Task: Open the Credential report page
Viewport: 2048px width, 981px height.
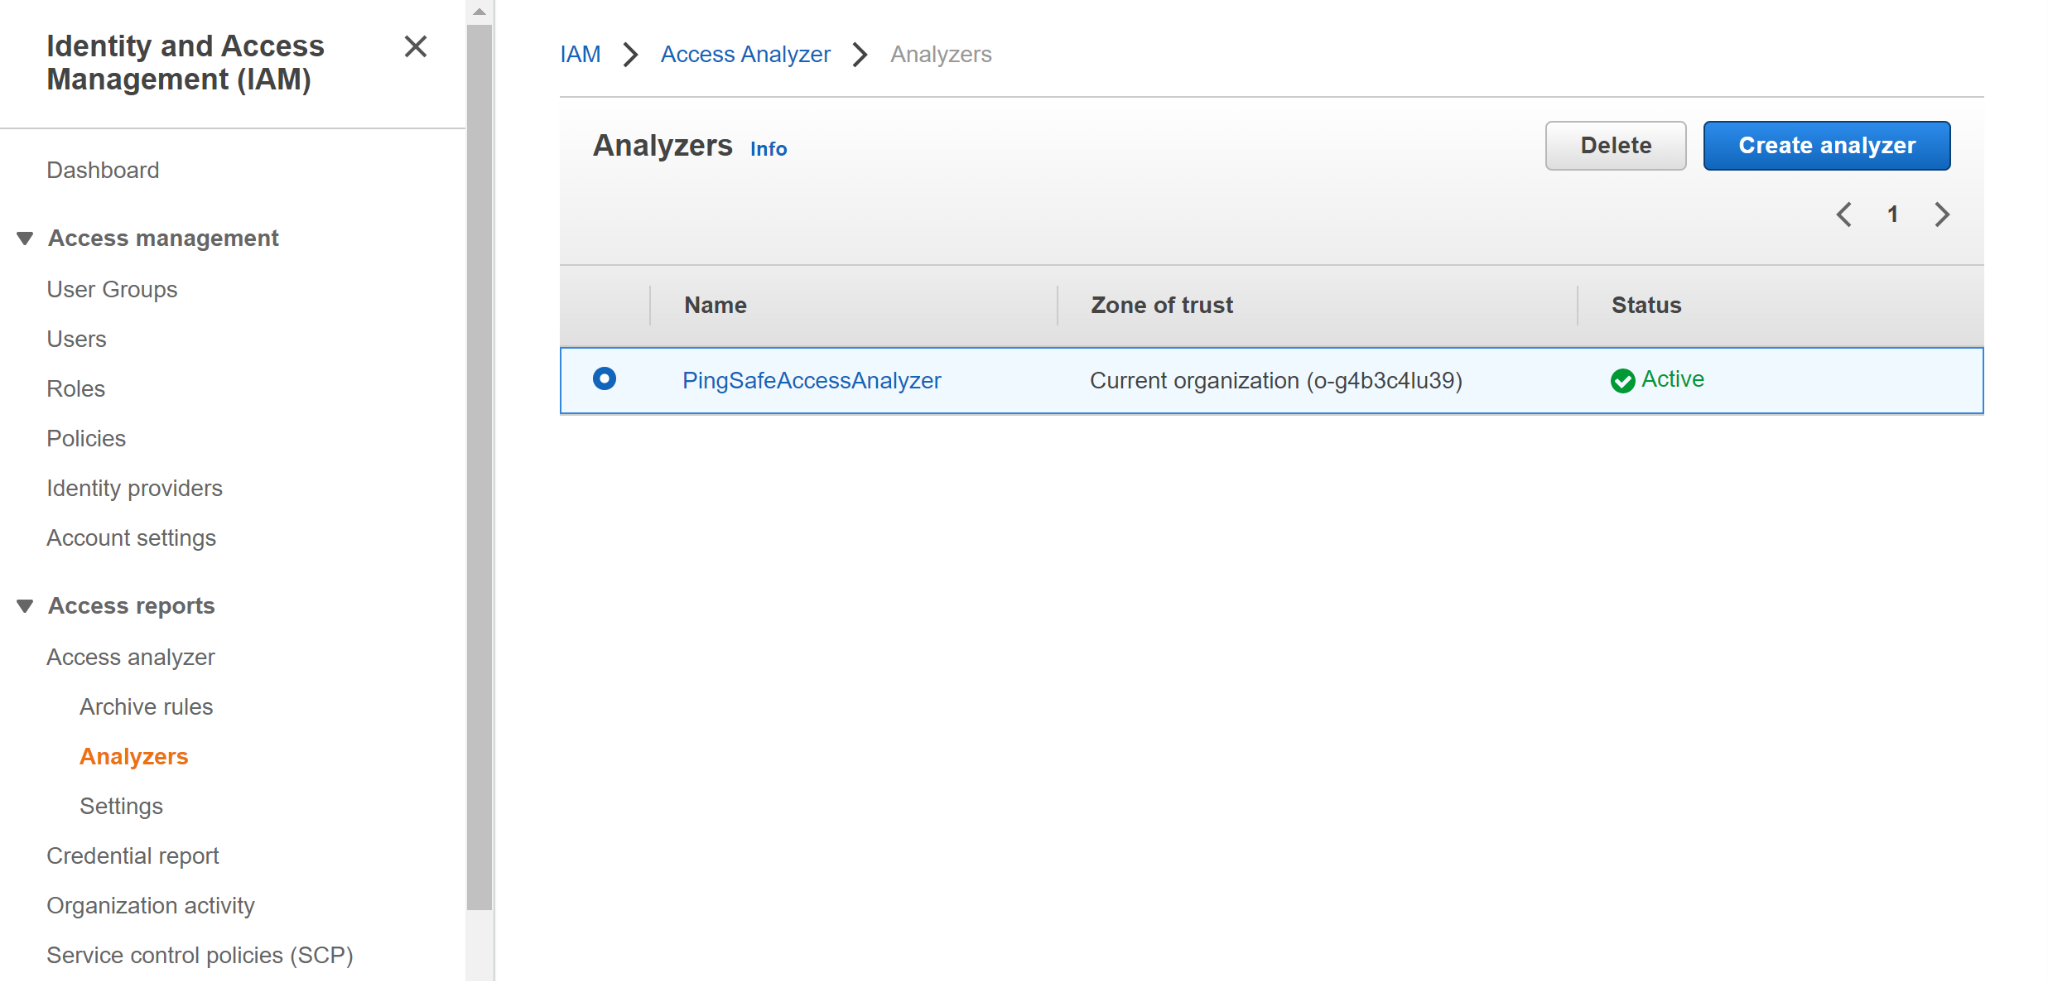Action: 132,856
